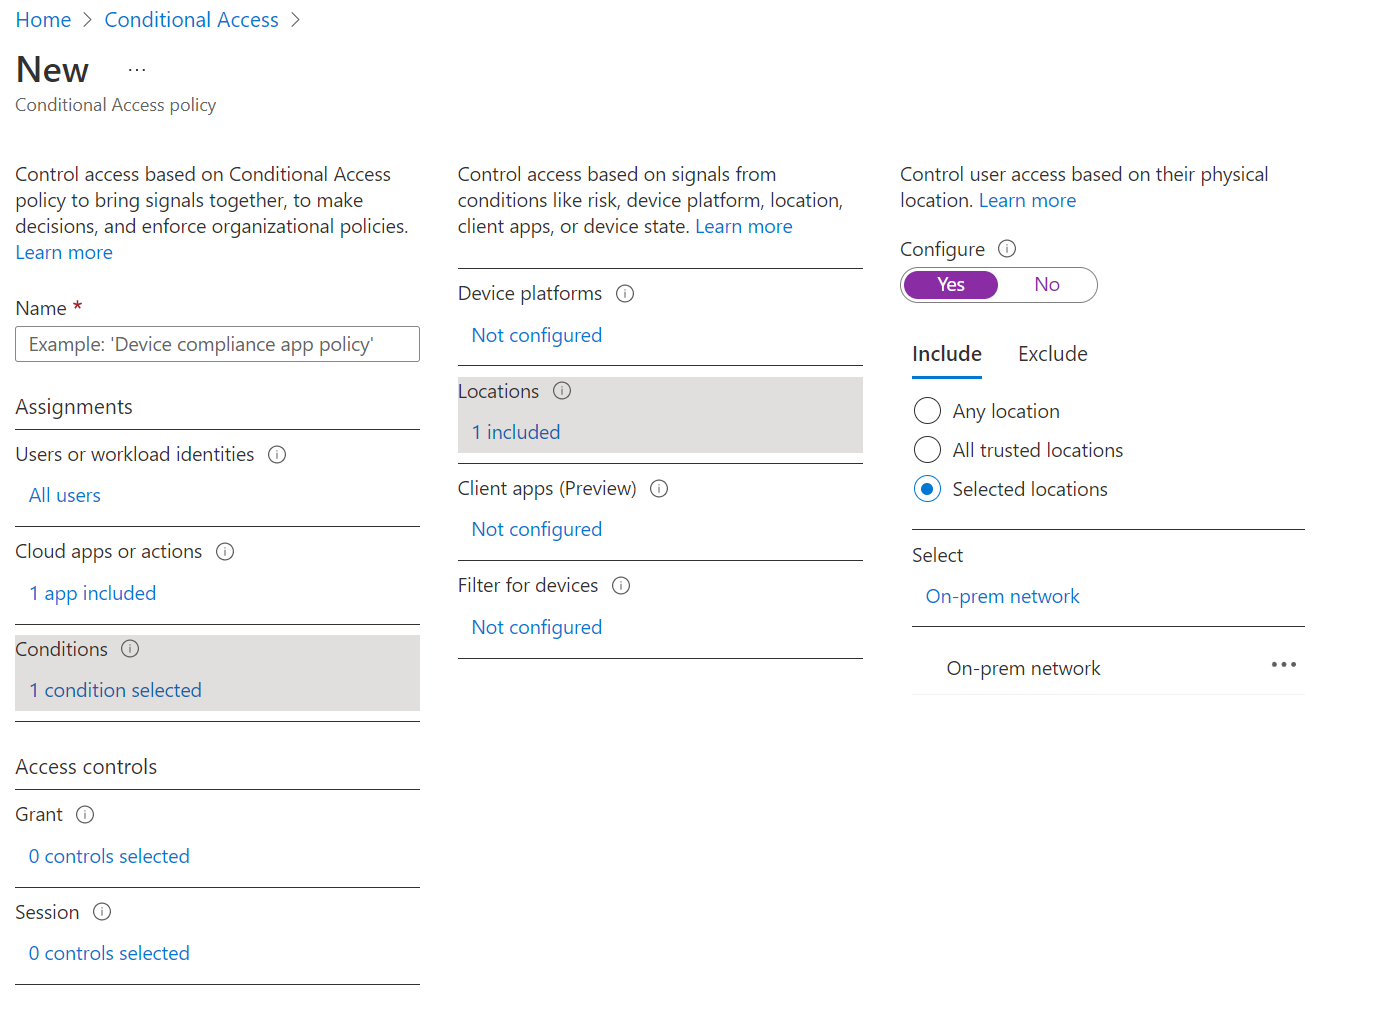Set Configure toggle to No

(1047, 285)
